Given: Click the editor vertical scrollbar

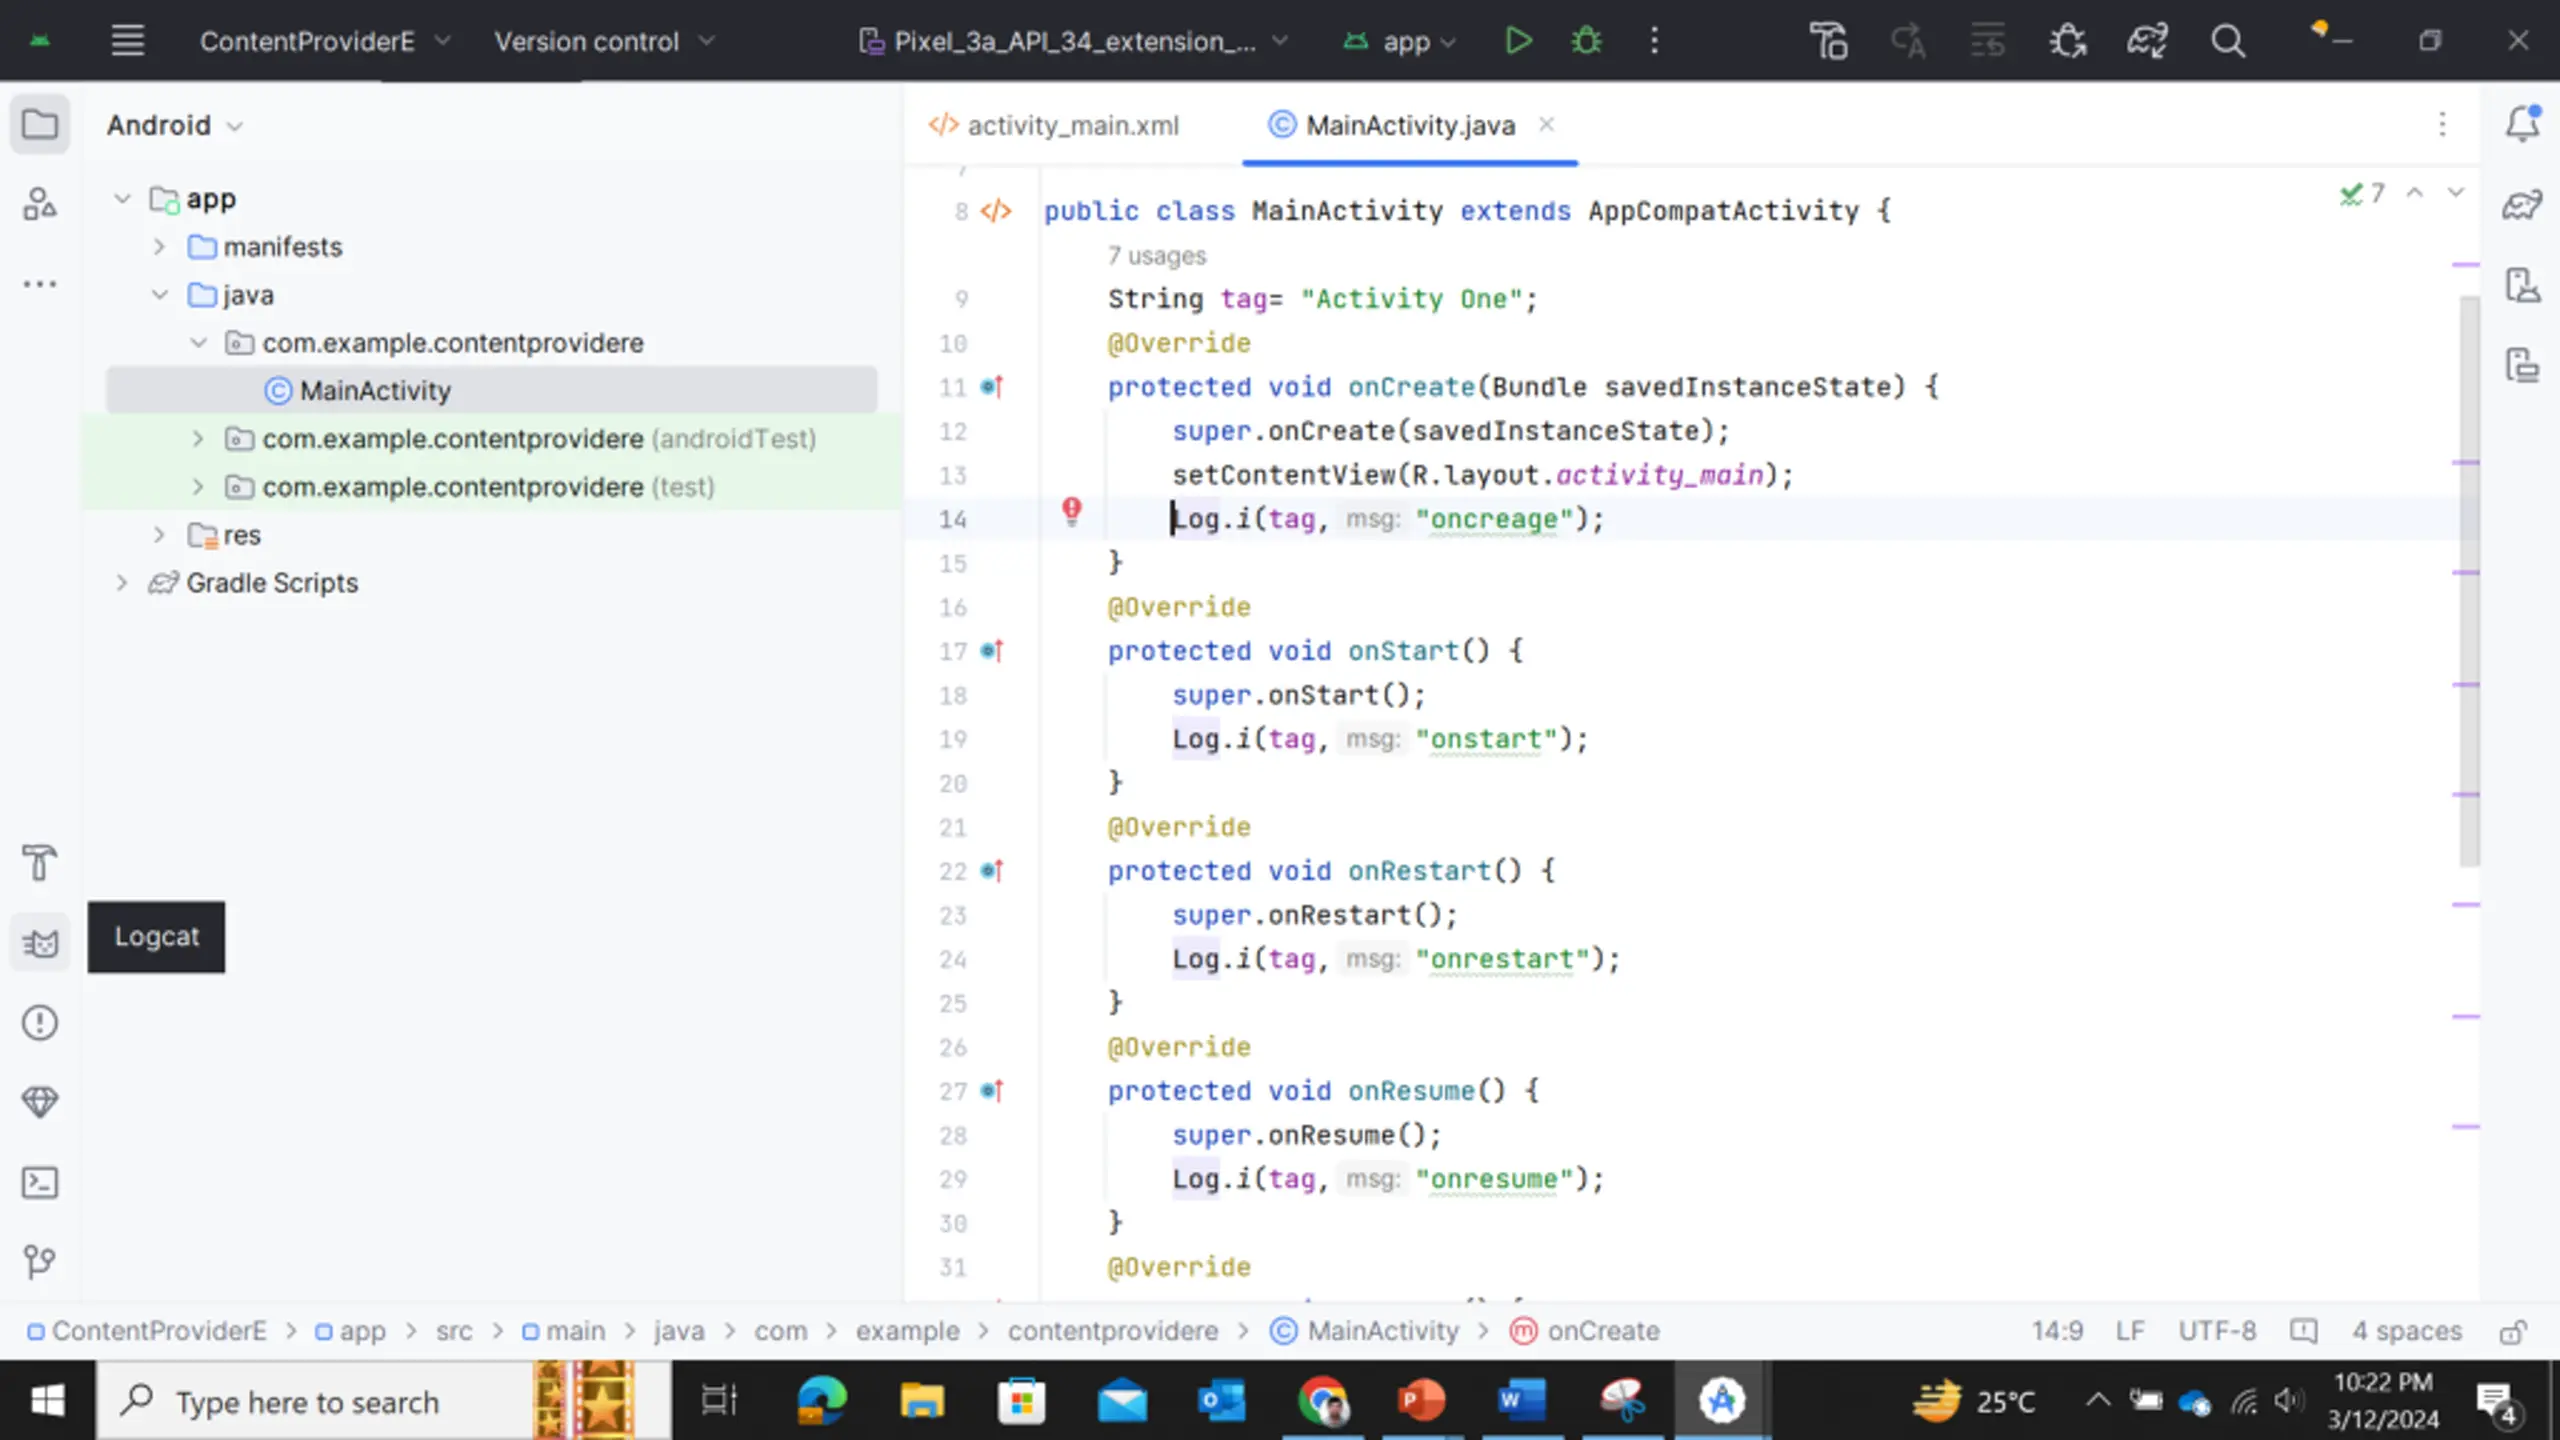Looking at the screenshot, I should 2469,580.
